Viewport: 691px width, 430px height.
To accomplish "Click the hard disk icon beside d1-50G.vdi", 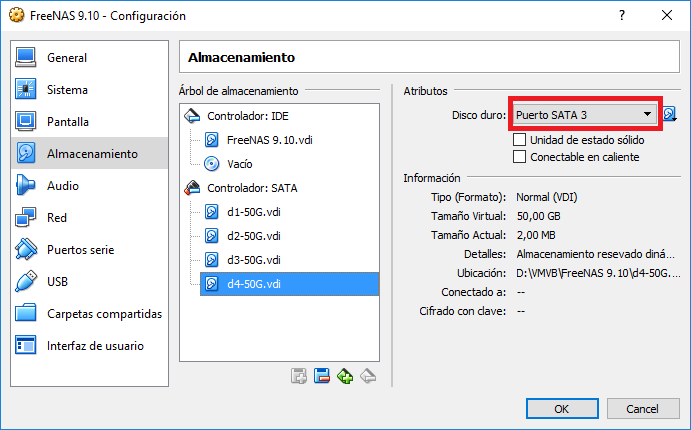I will pyautogui.click(x=212, y=212).
